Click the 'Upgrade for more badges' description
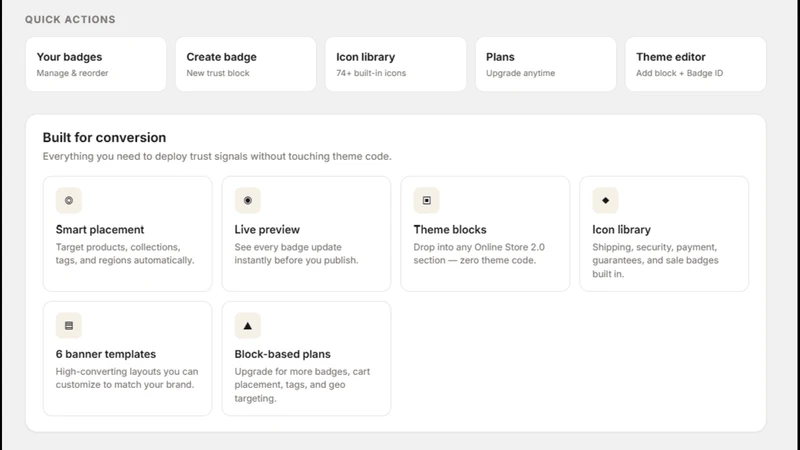Image resolution: width=800 pixels, height=450 pixels. pyautogui.click(x=302, y=385)
